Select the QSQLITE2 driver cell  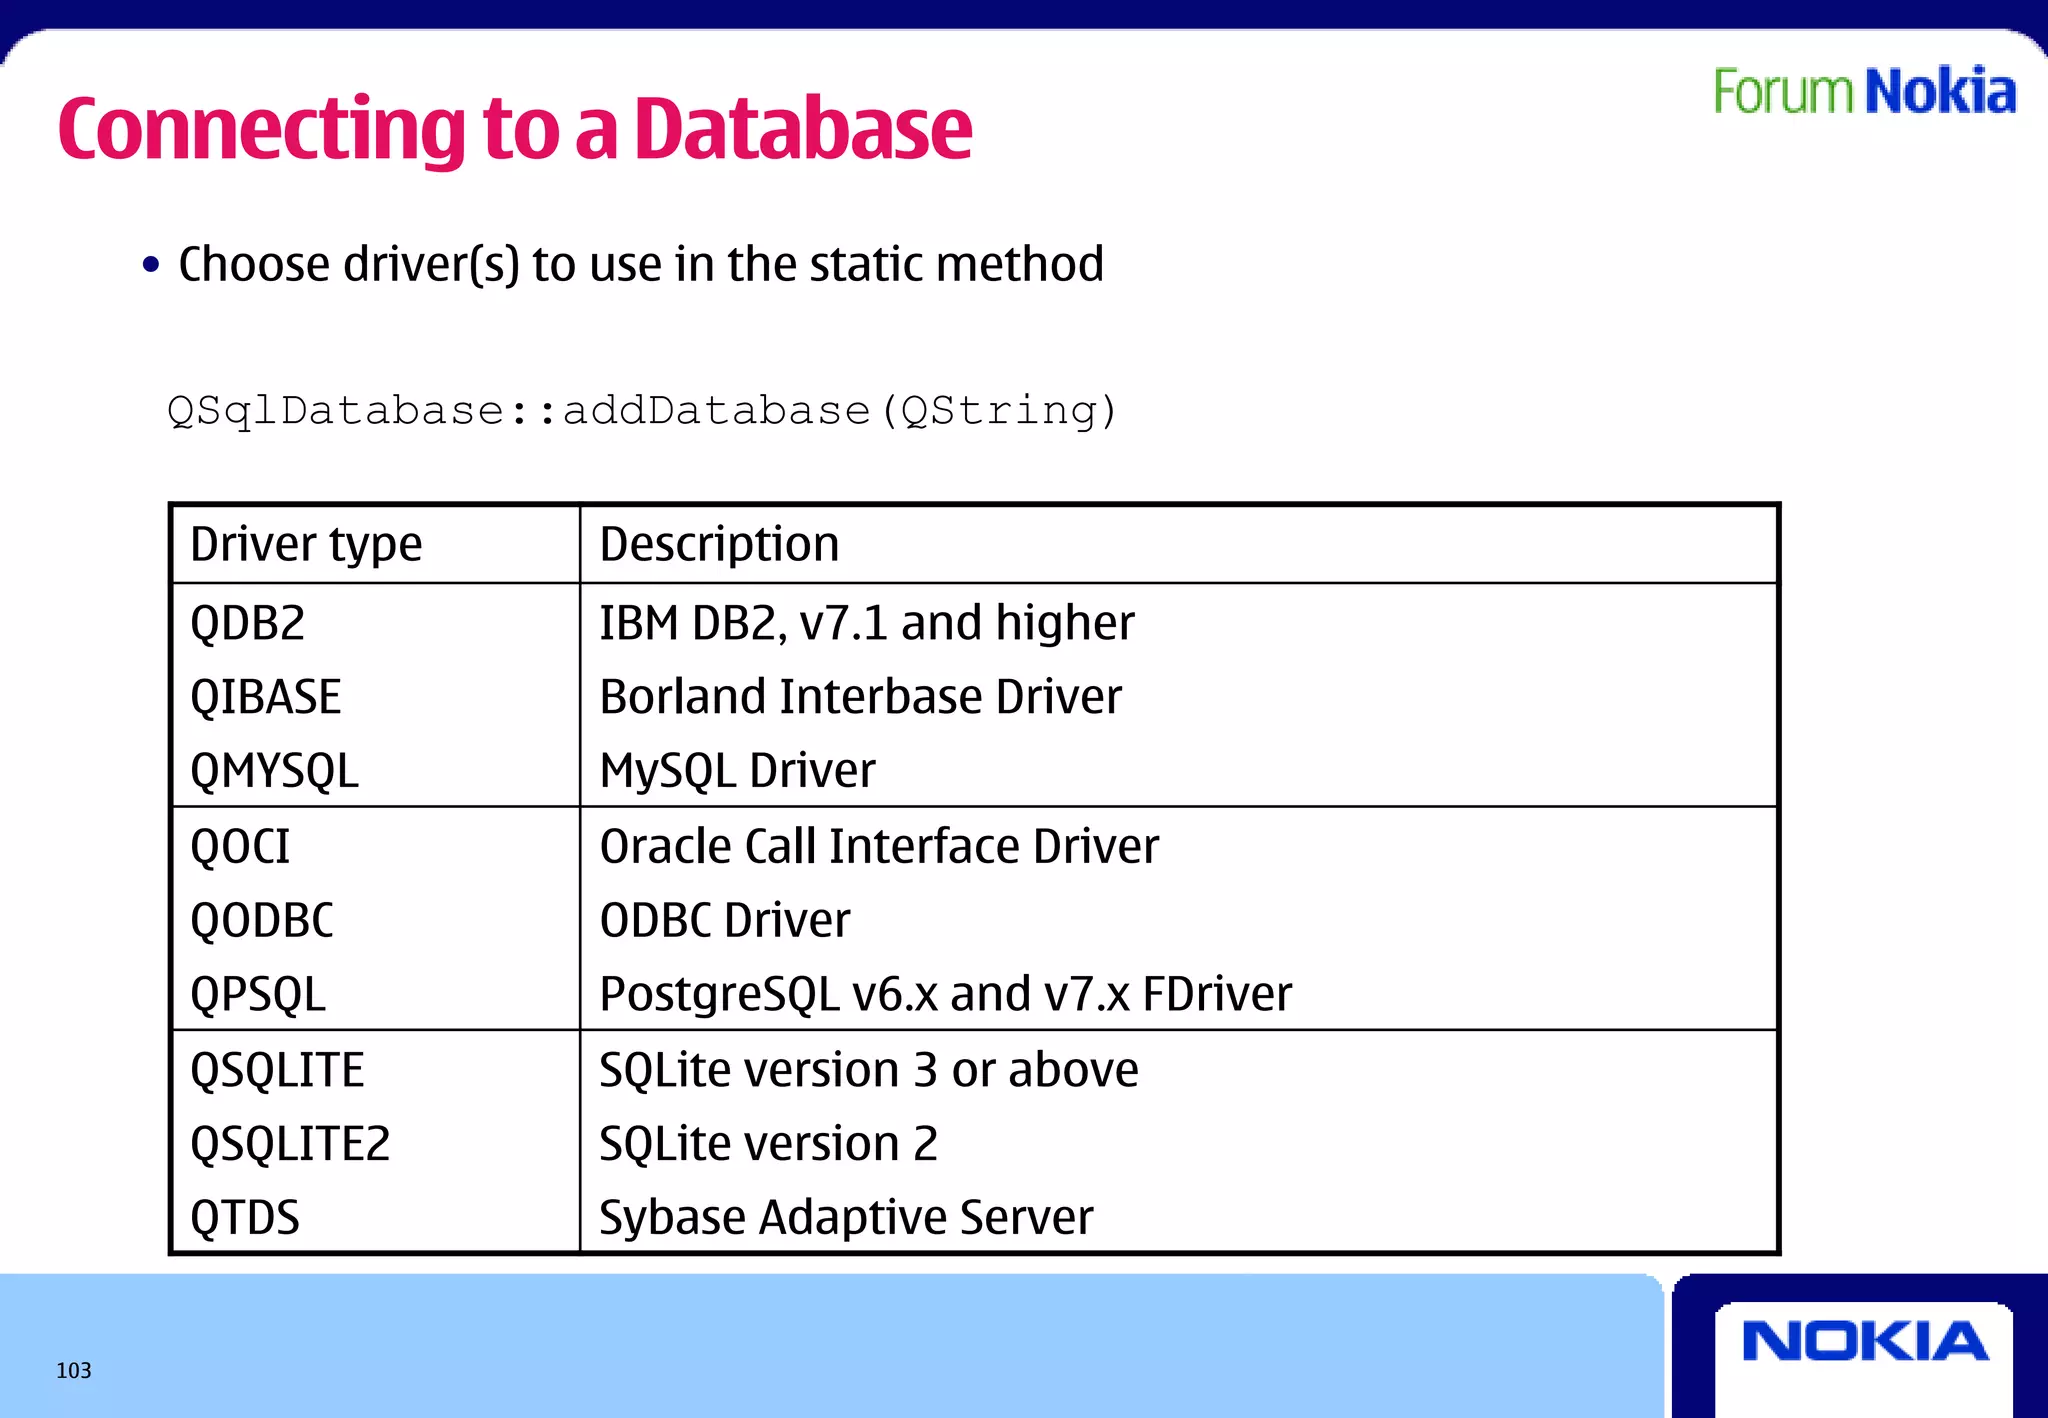click(290, 1144)
